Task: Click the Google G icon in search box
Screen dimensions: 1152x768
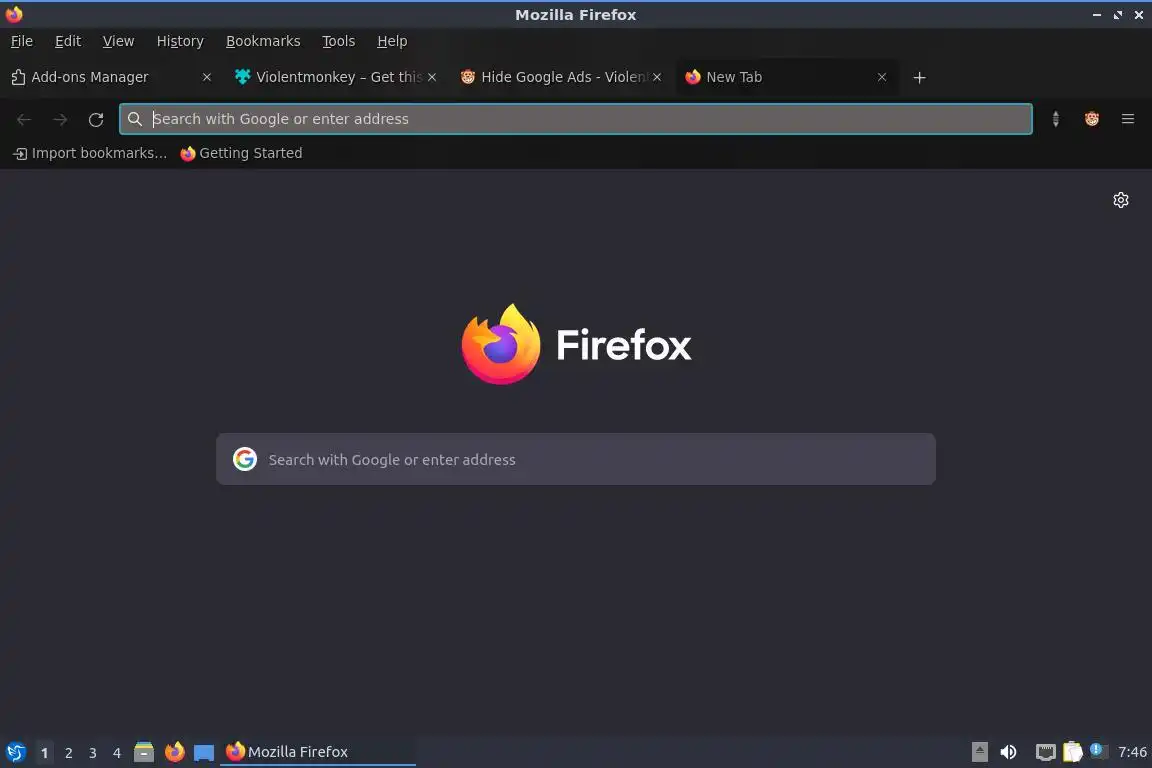Action: (245, 459)
